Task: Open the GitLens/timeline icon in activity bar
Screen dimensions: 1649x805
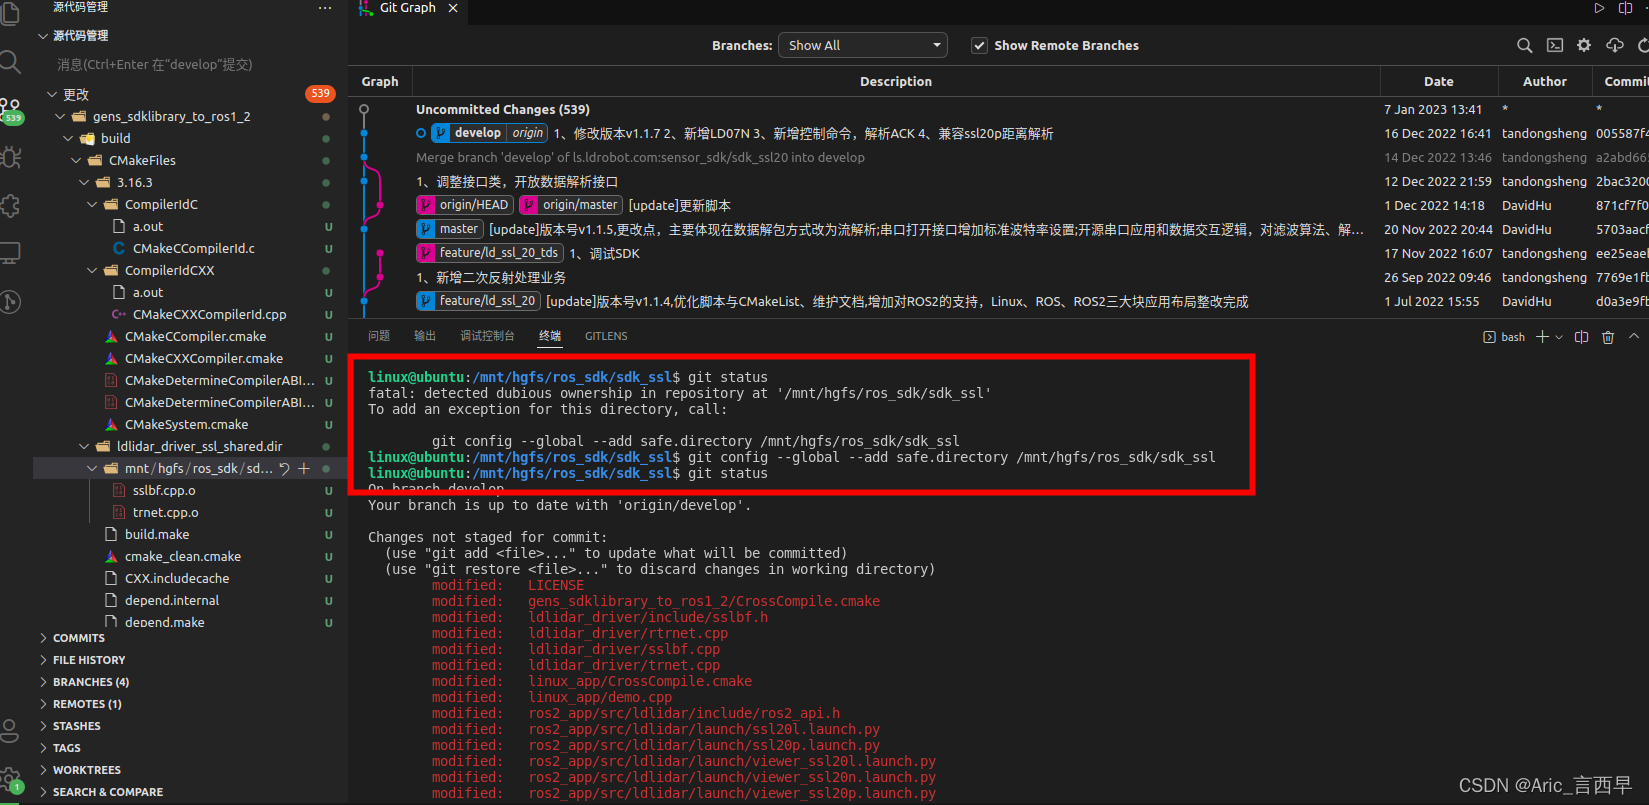Action: click(x=11, y=301)
